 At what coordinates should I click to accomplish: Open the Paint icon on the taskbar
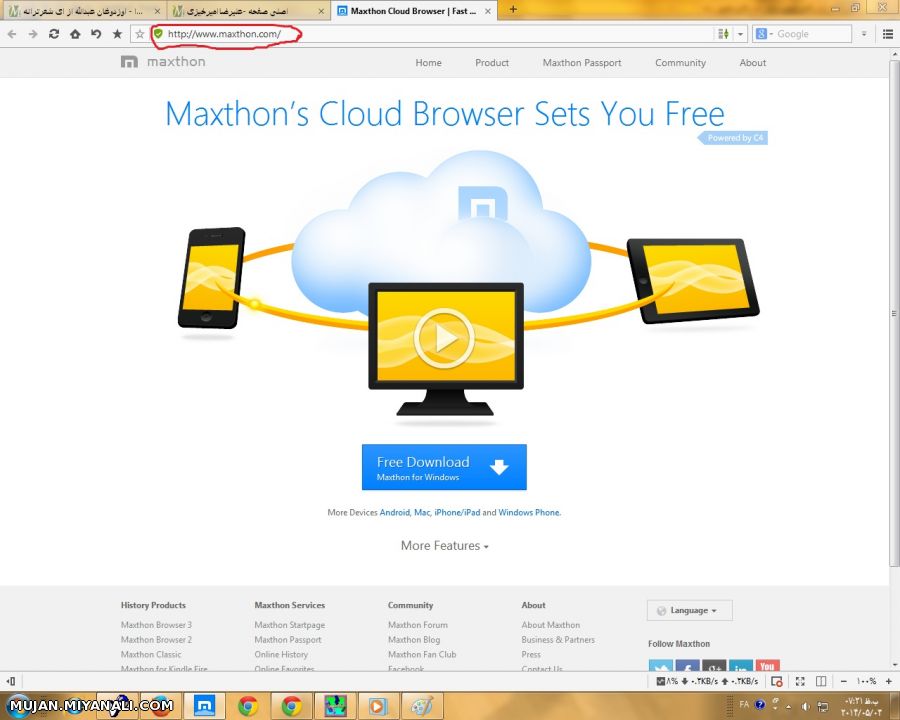421,706
